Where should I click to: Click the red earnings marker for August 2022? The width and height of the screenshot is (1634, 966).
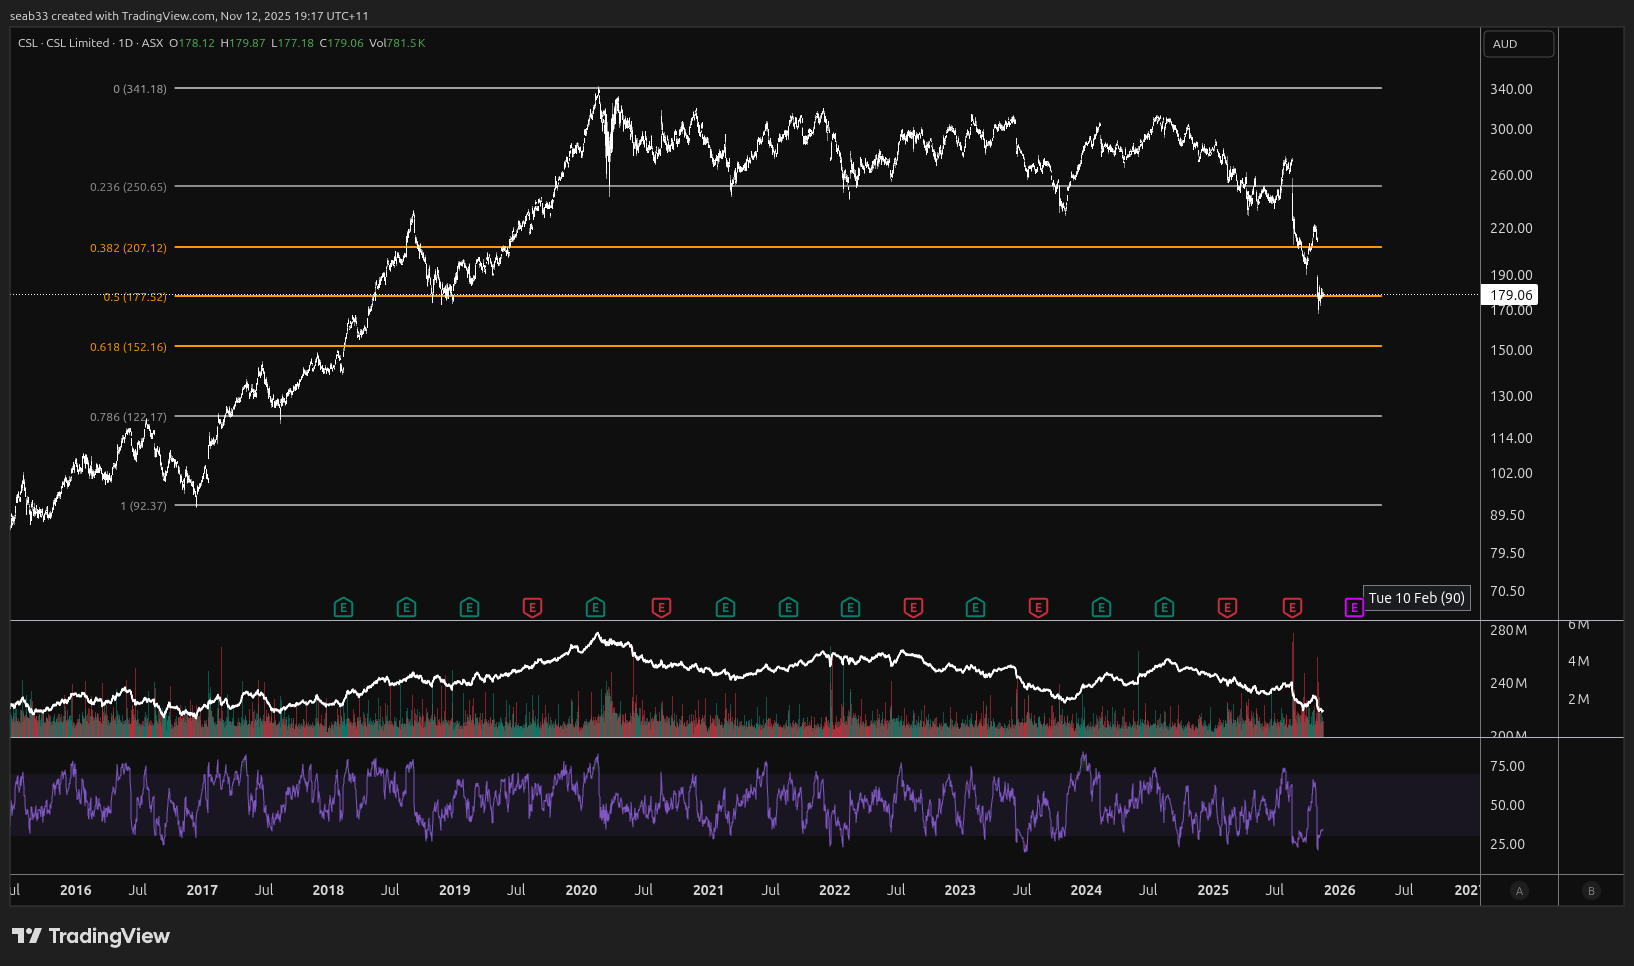pyautogui.click(x=913, y=607)
